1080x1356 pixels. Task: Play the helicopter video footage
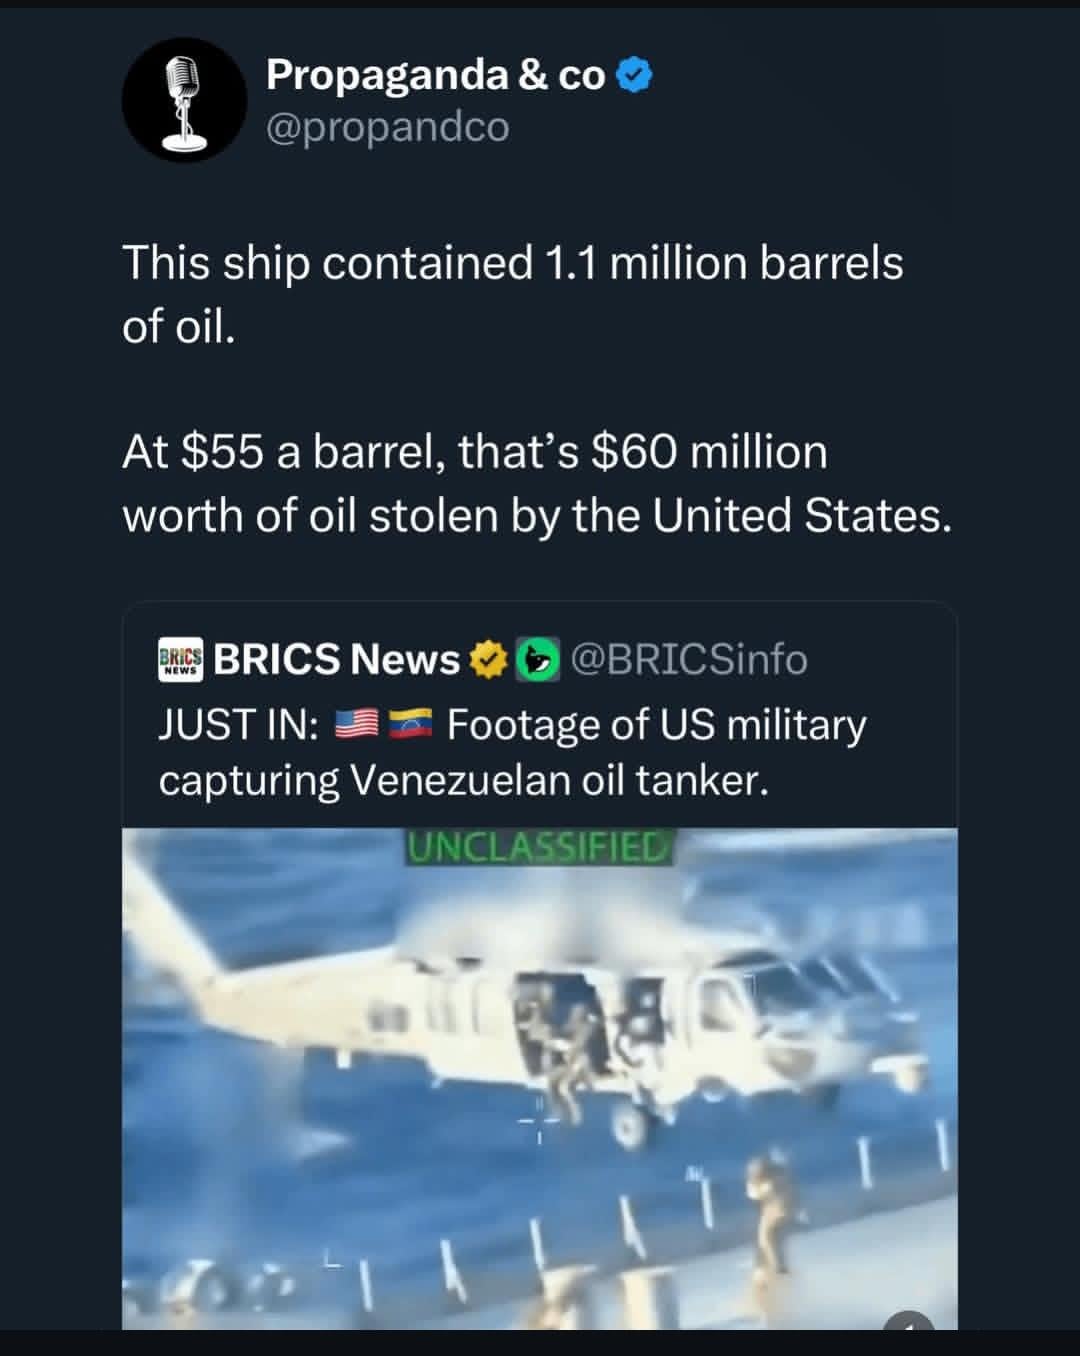pyautogui.click(x=539, y=1078)
